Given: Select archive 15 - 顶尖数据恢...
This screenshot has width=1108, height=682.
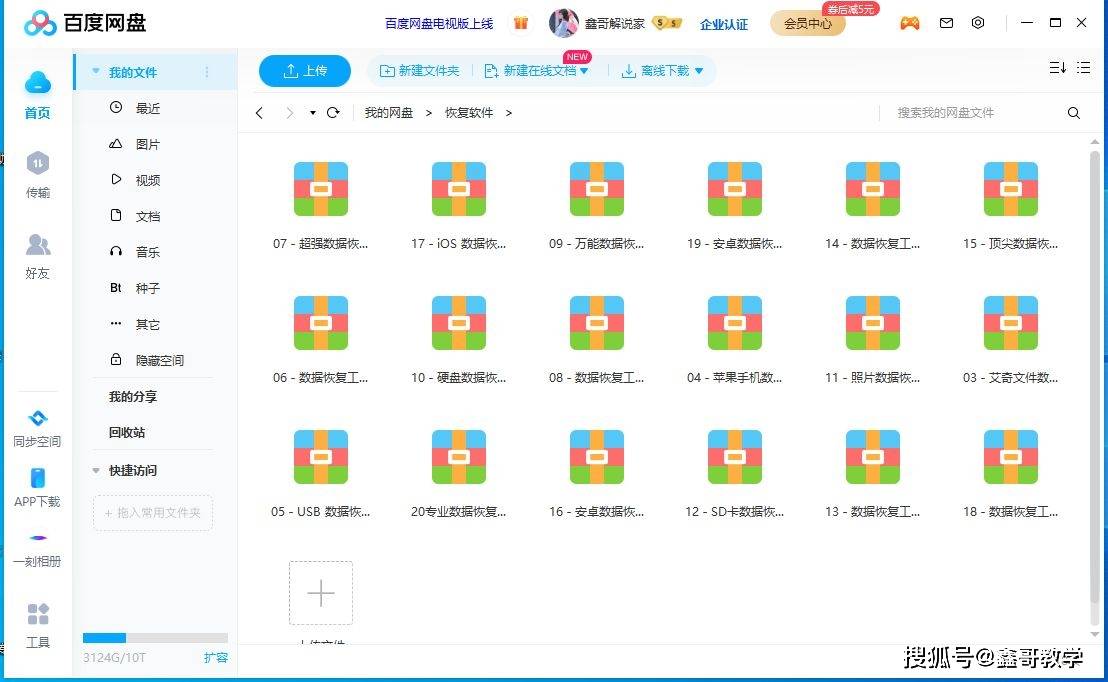Looking at the screenshot, I should (1010, 206).
